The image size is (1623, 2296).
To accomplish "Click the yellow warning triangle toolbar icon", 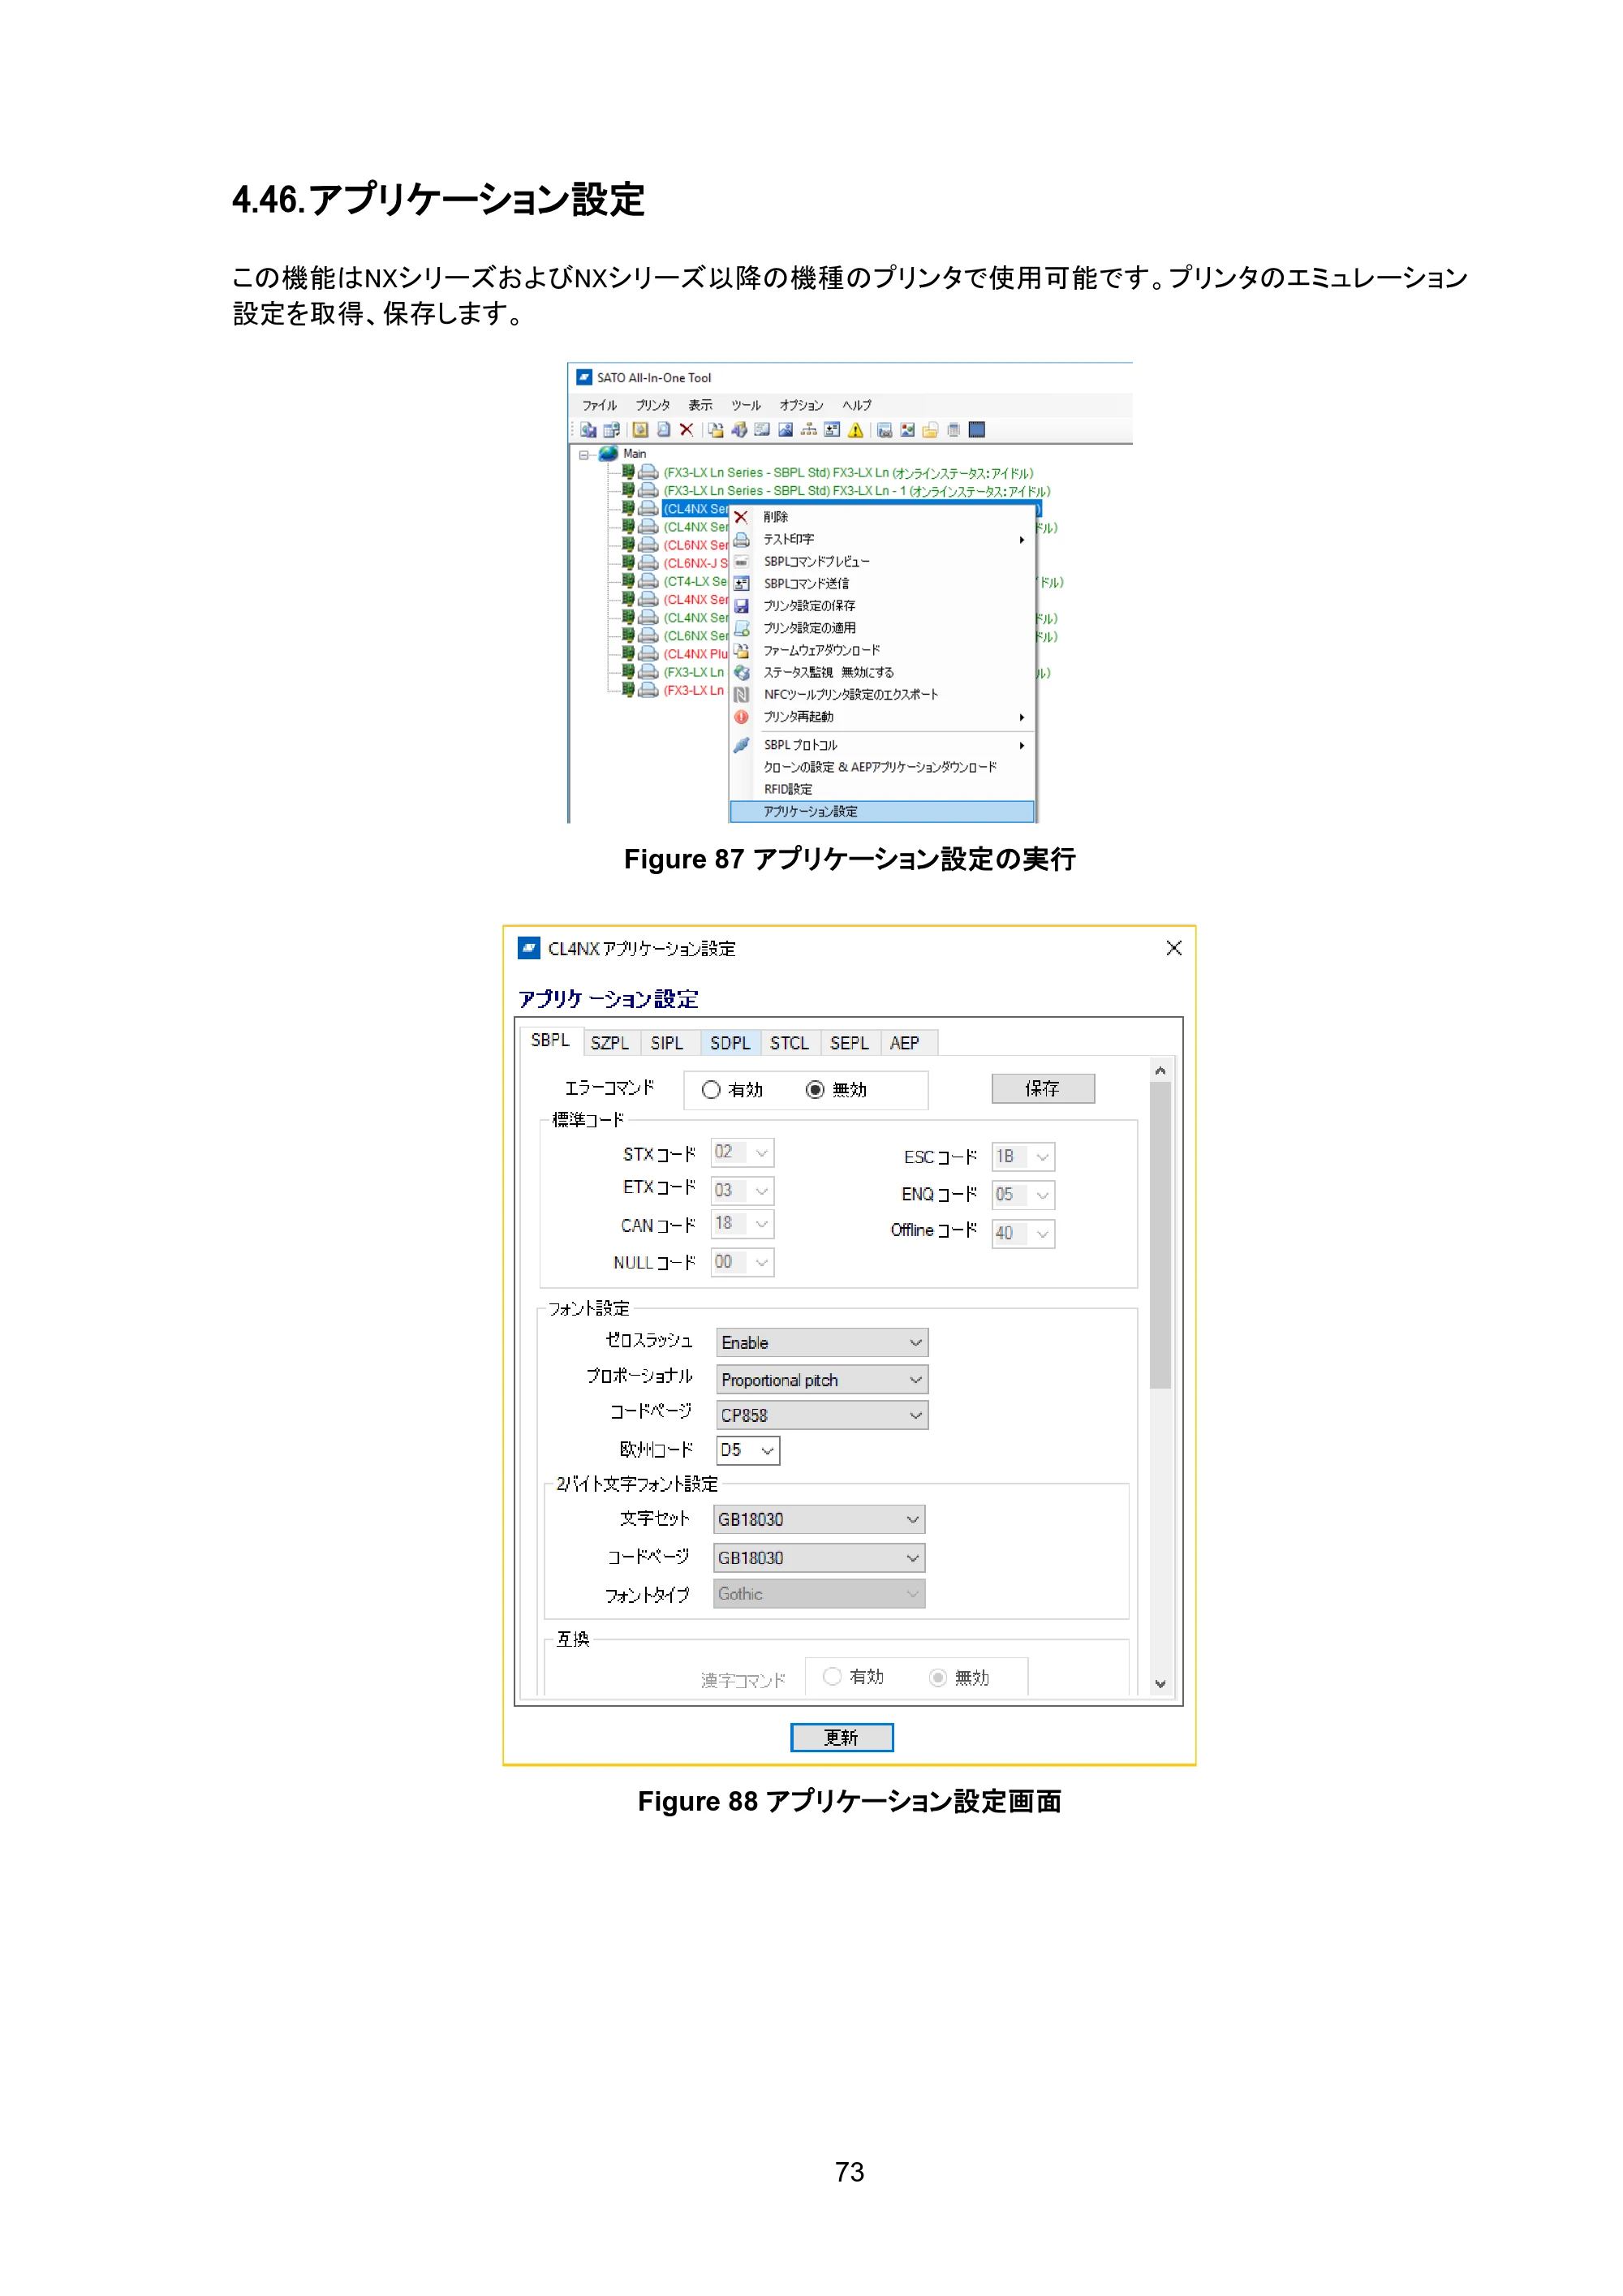I will 856,430.
